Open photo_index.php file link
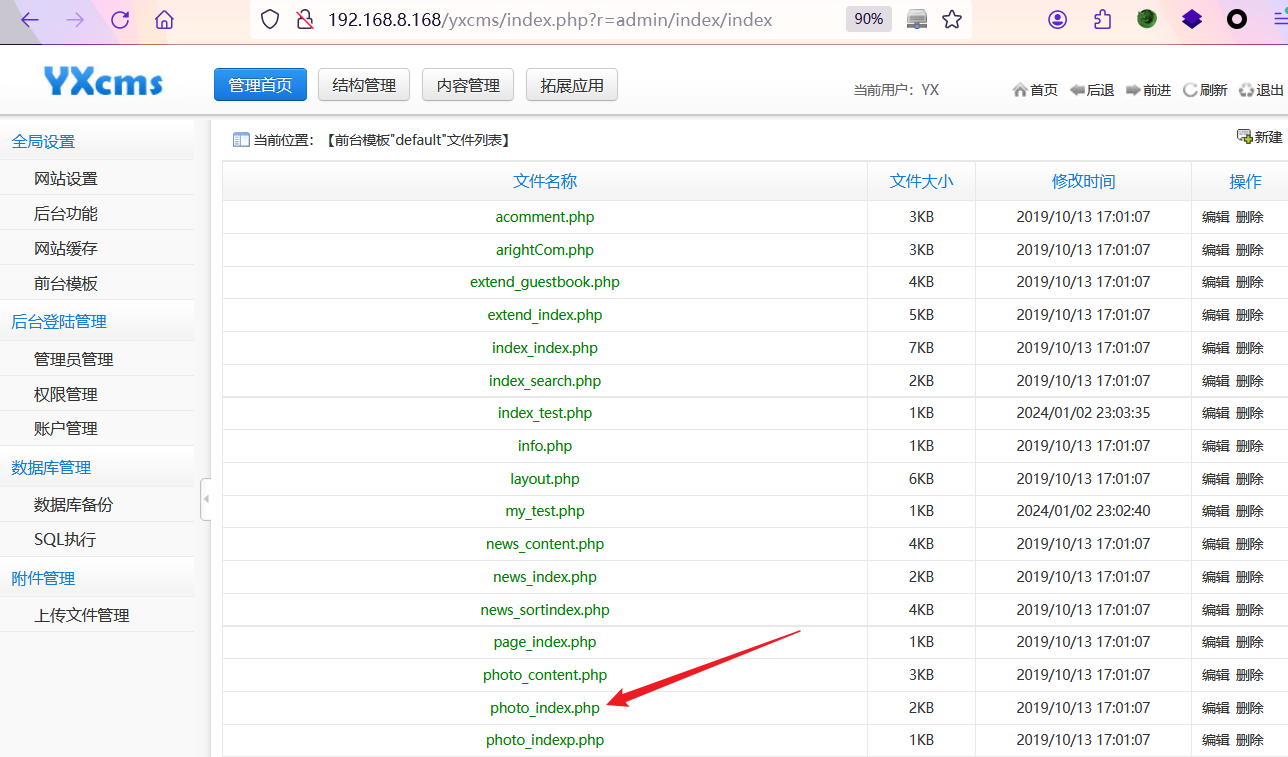1288x757 pixels. pyautogui.click(x=545, y=708)
